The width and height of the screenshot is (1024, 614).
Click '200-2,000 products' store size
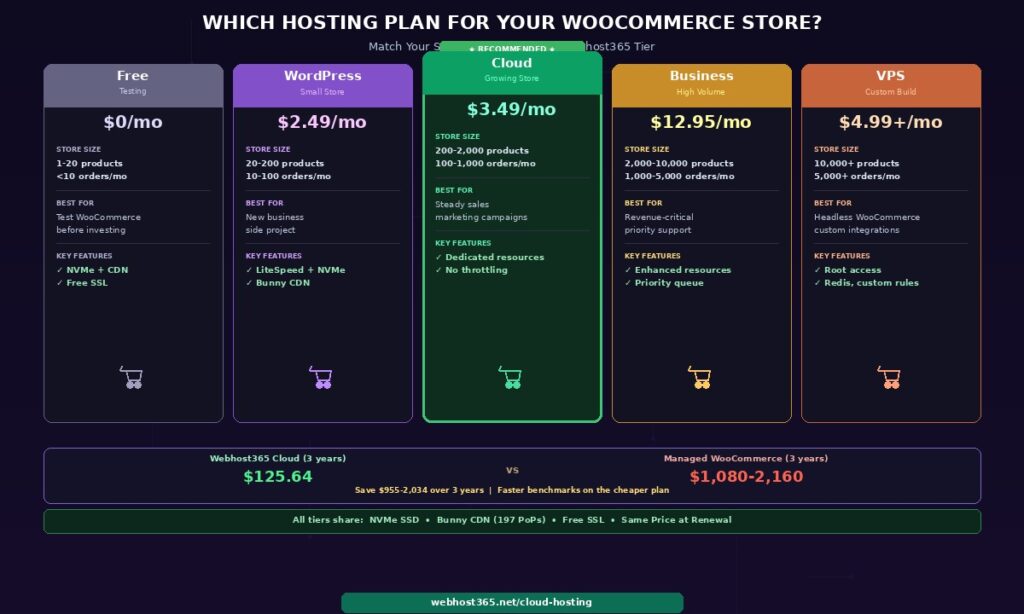point(482,150)
